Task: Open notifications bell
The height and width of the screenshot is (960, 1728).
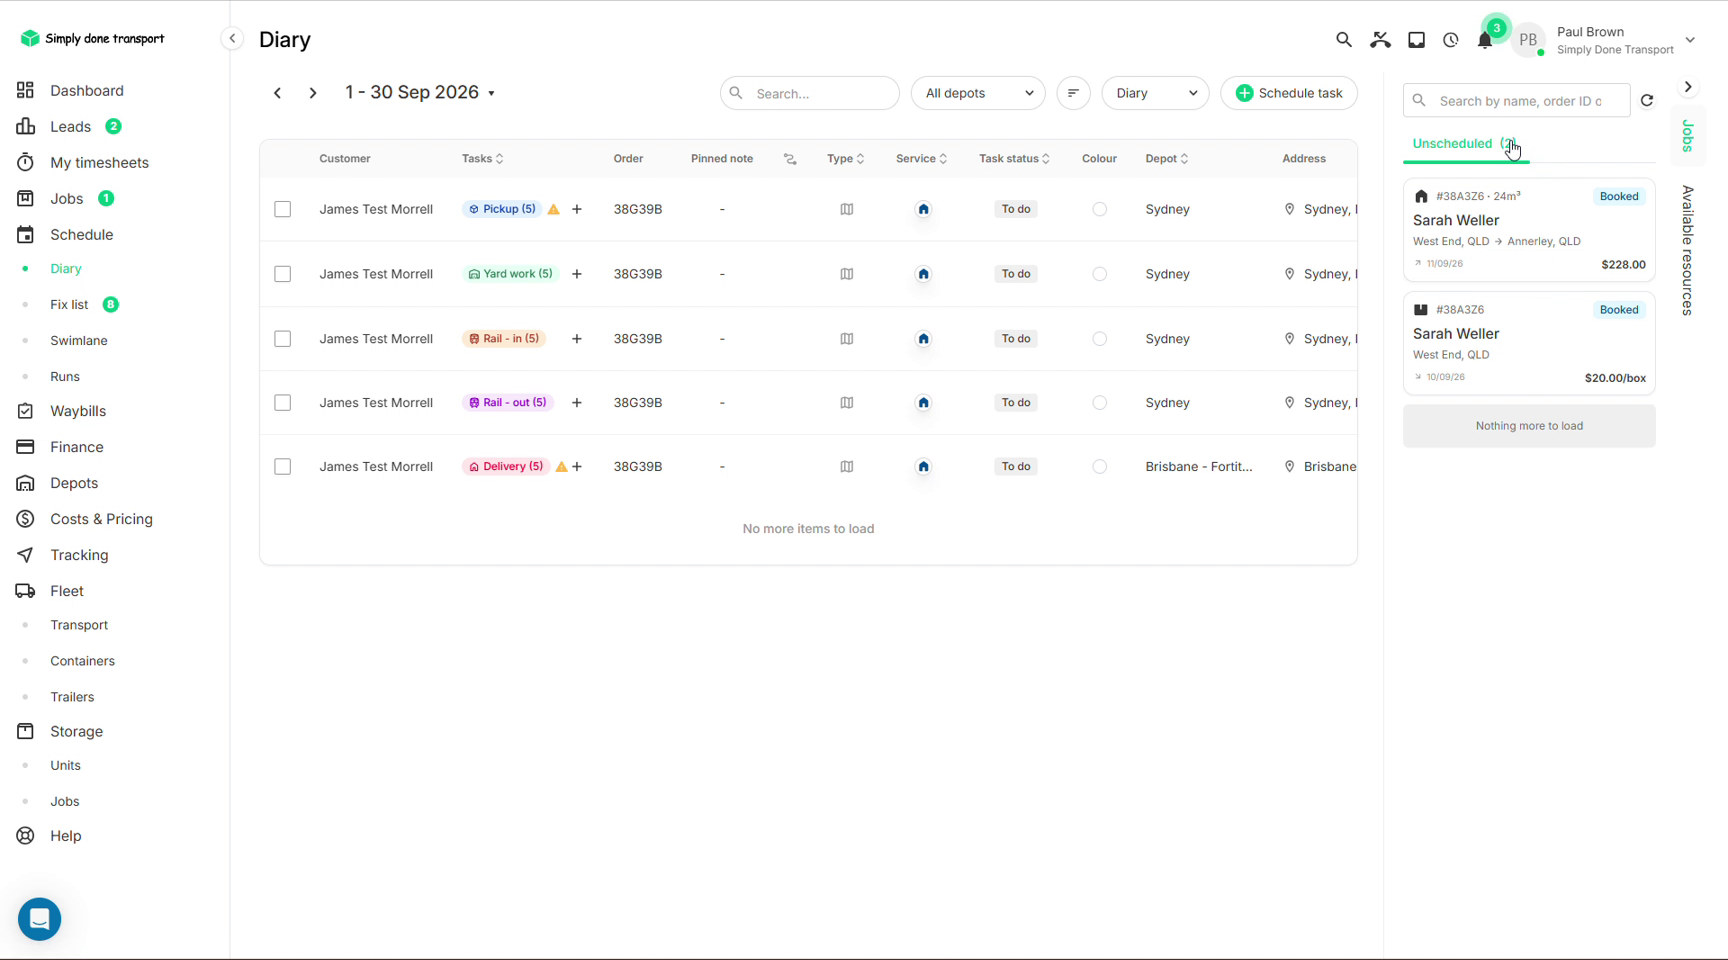Action: click(x=1485, y=40)
